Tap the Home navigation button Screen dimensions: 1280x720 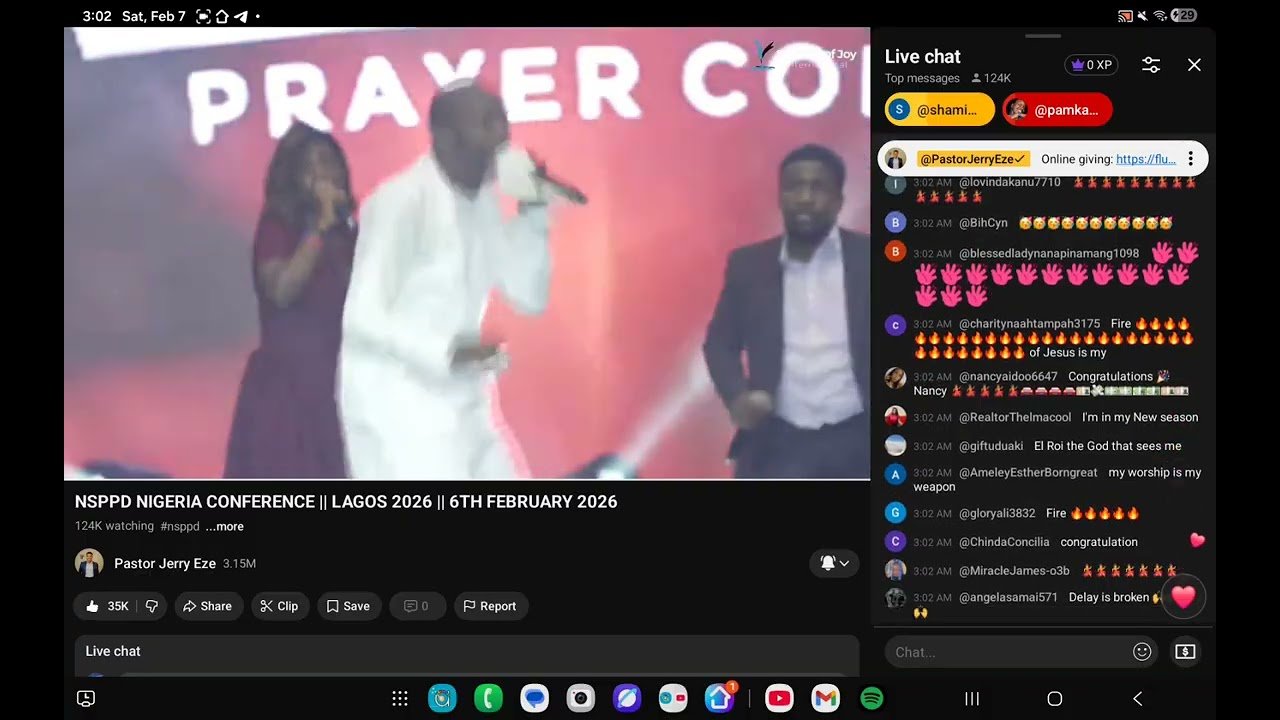click(x=1054, y=699)
